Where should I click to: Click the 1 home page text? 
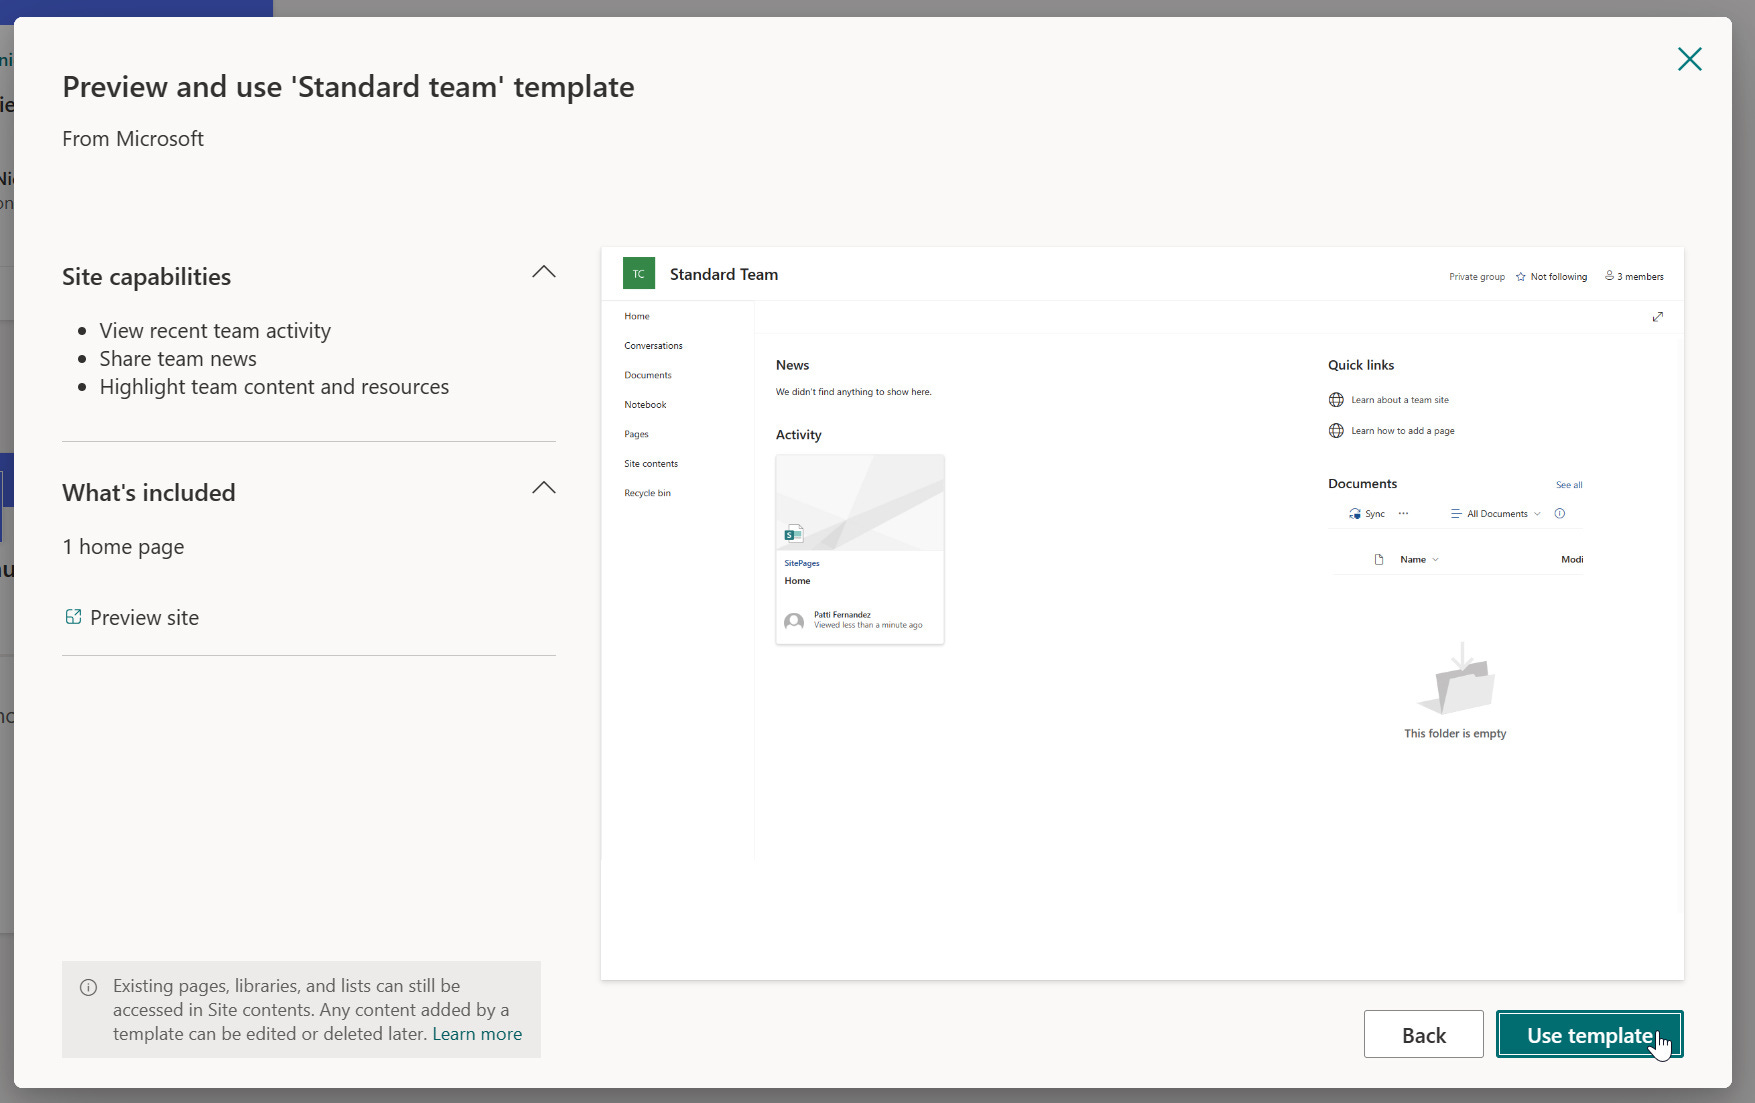pyautogui.click(x=123, y=547)
